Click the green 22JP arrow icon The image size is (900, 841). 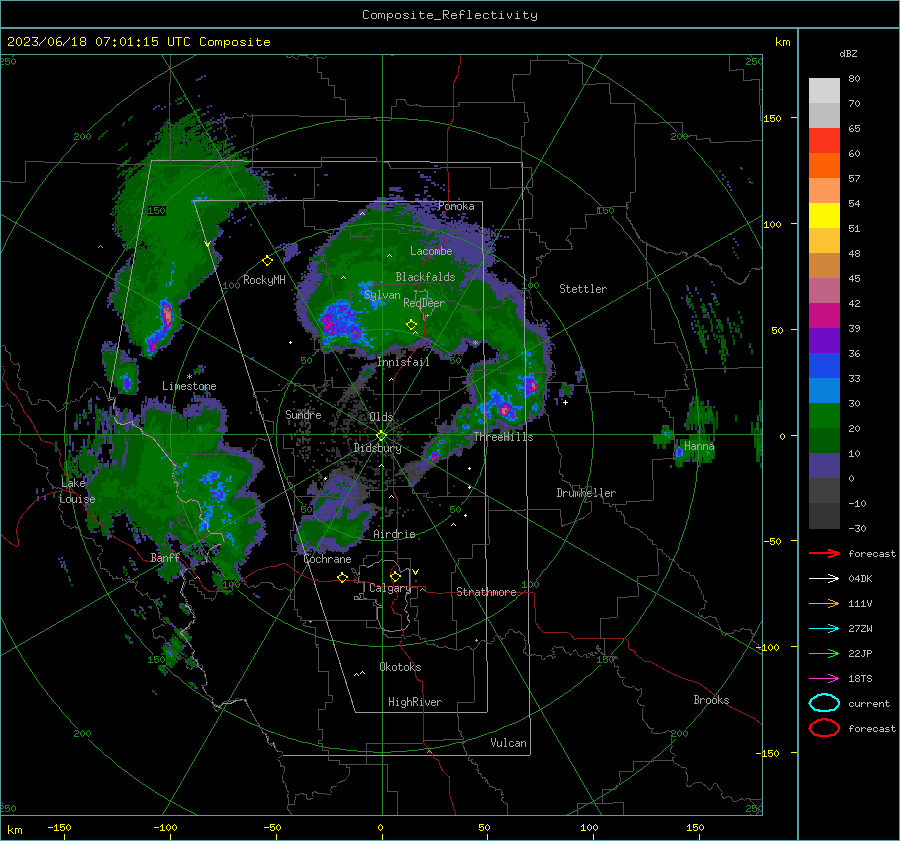pos(824,653)
